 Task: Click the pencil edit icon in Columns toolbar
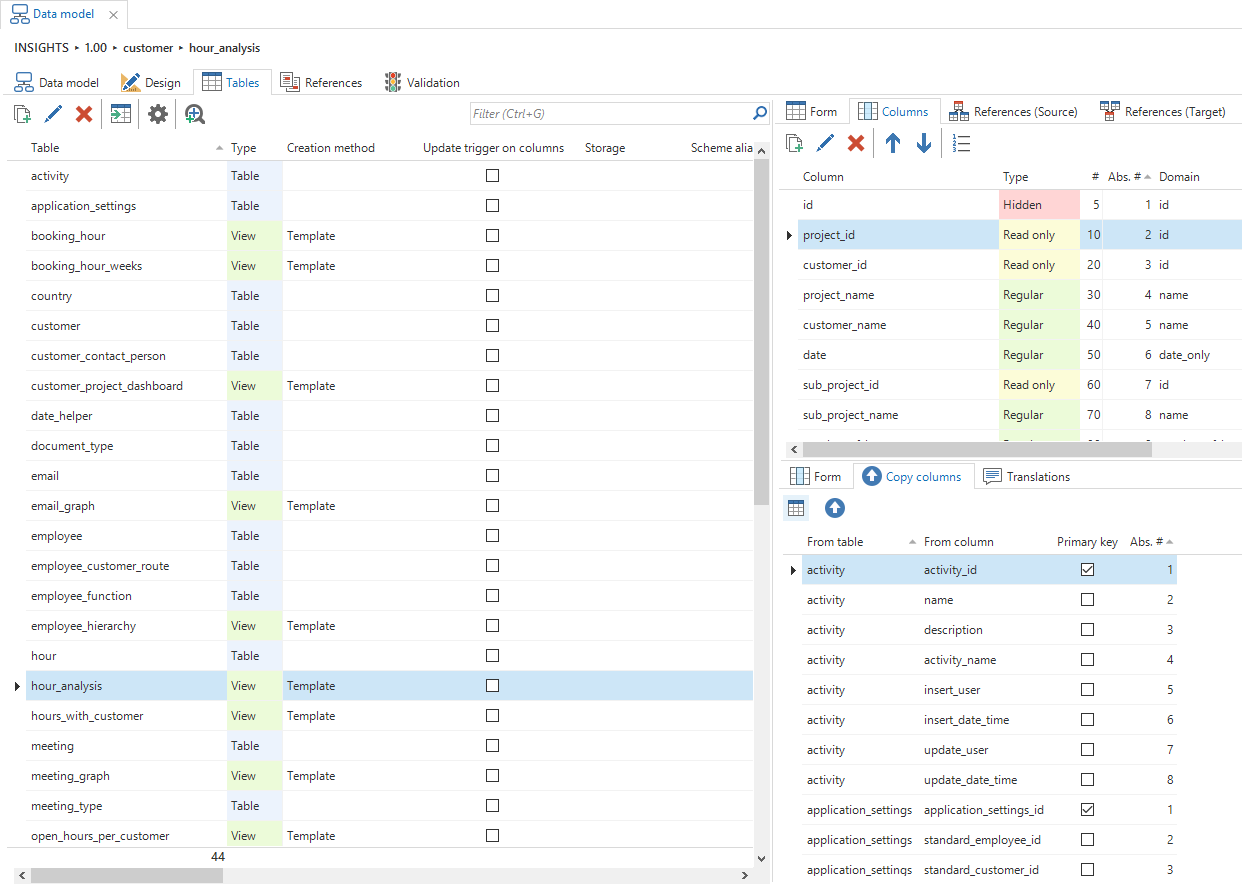pos(825,144)
